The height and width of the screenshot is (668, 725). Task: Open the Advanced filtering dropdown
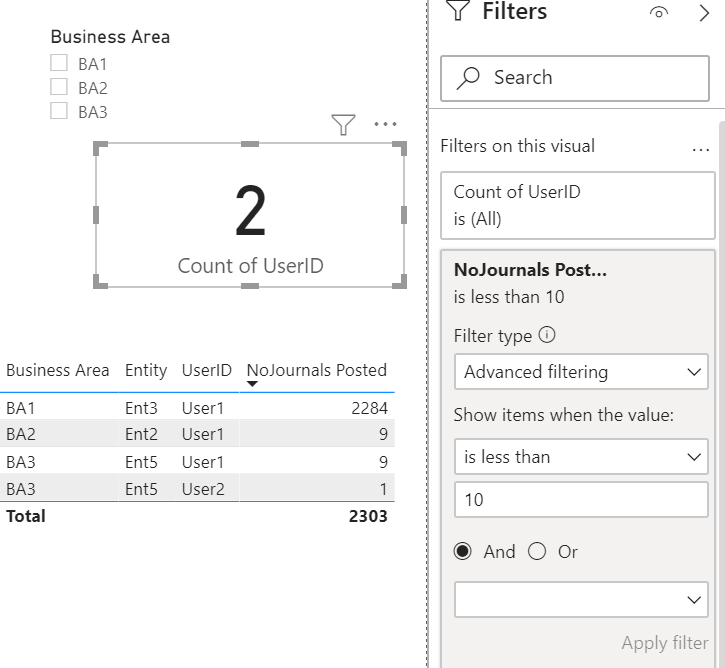coord(581,372)
